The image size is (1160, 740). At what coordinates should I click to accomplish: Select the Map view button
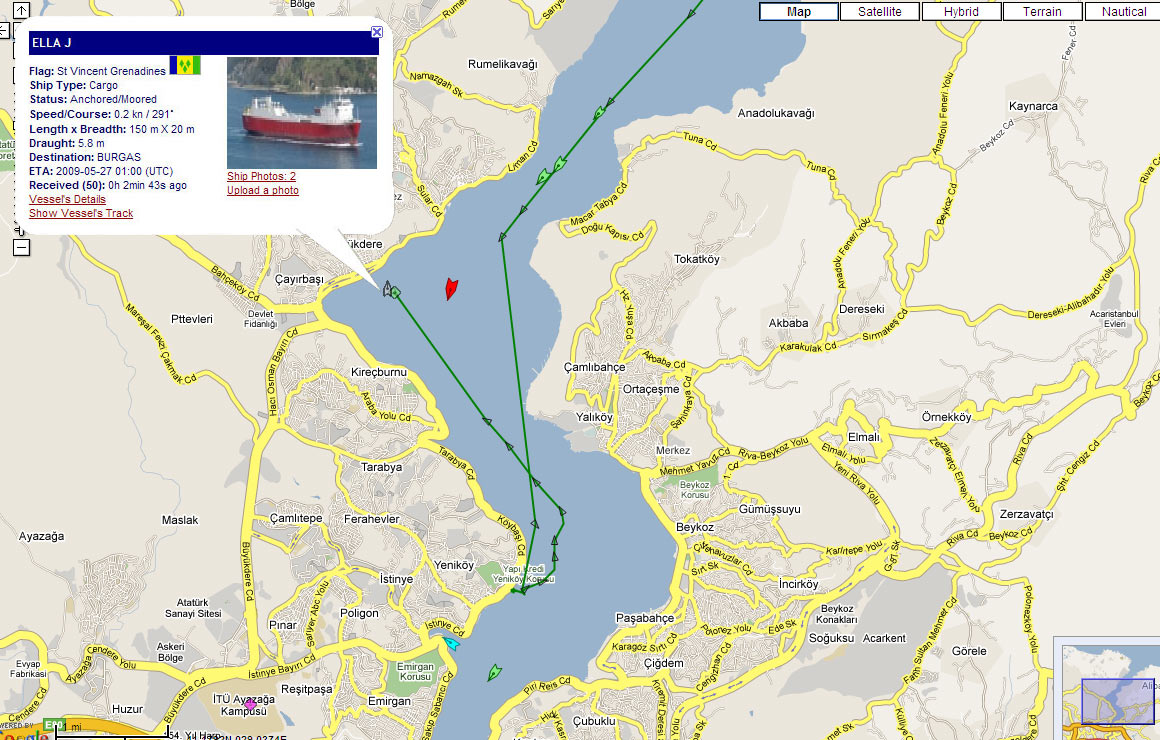coord(798,12)
